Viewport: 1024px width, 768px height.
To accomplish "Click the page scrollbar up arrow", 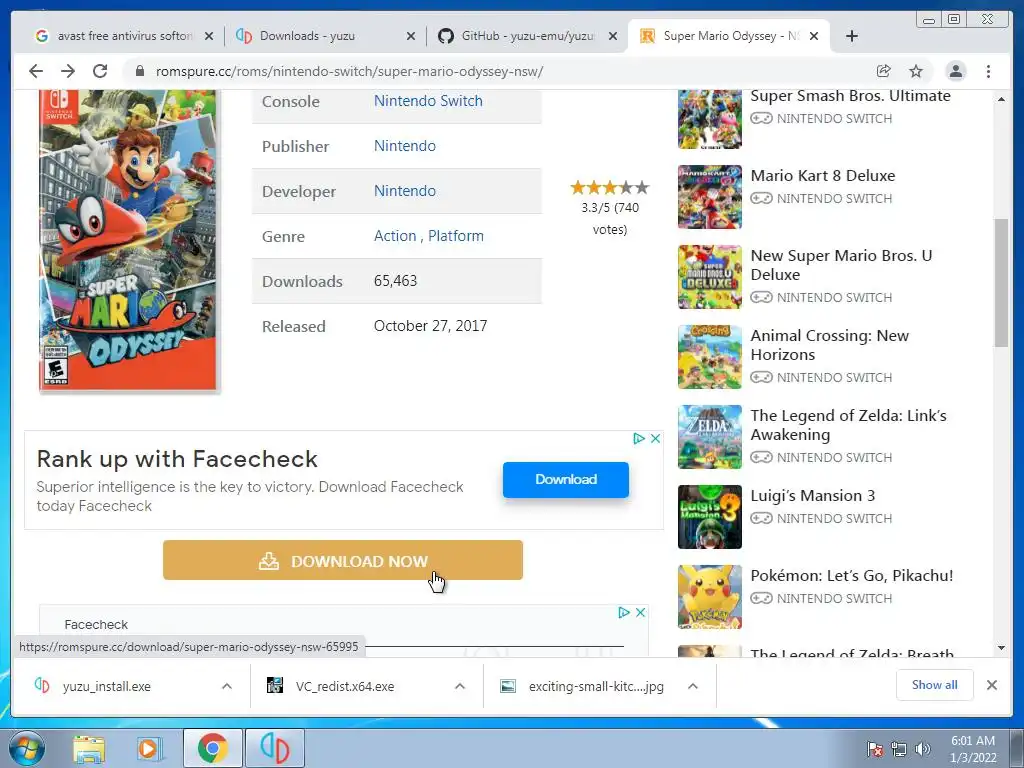I will tap(1001, 99).
